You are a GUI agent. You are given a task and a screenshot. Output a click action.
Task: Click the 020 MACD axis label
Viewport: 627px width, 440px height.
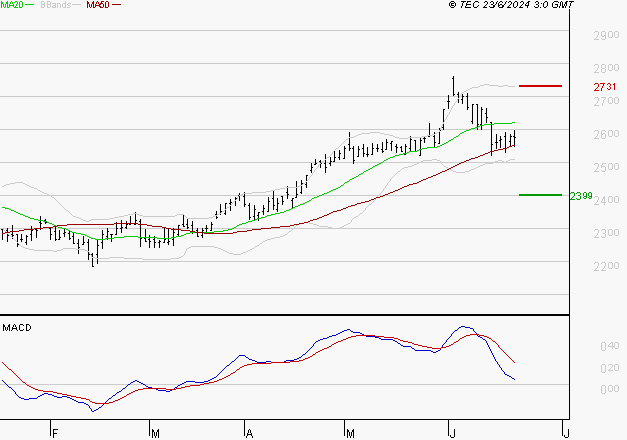point(610,368)
